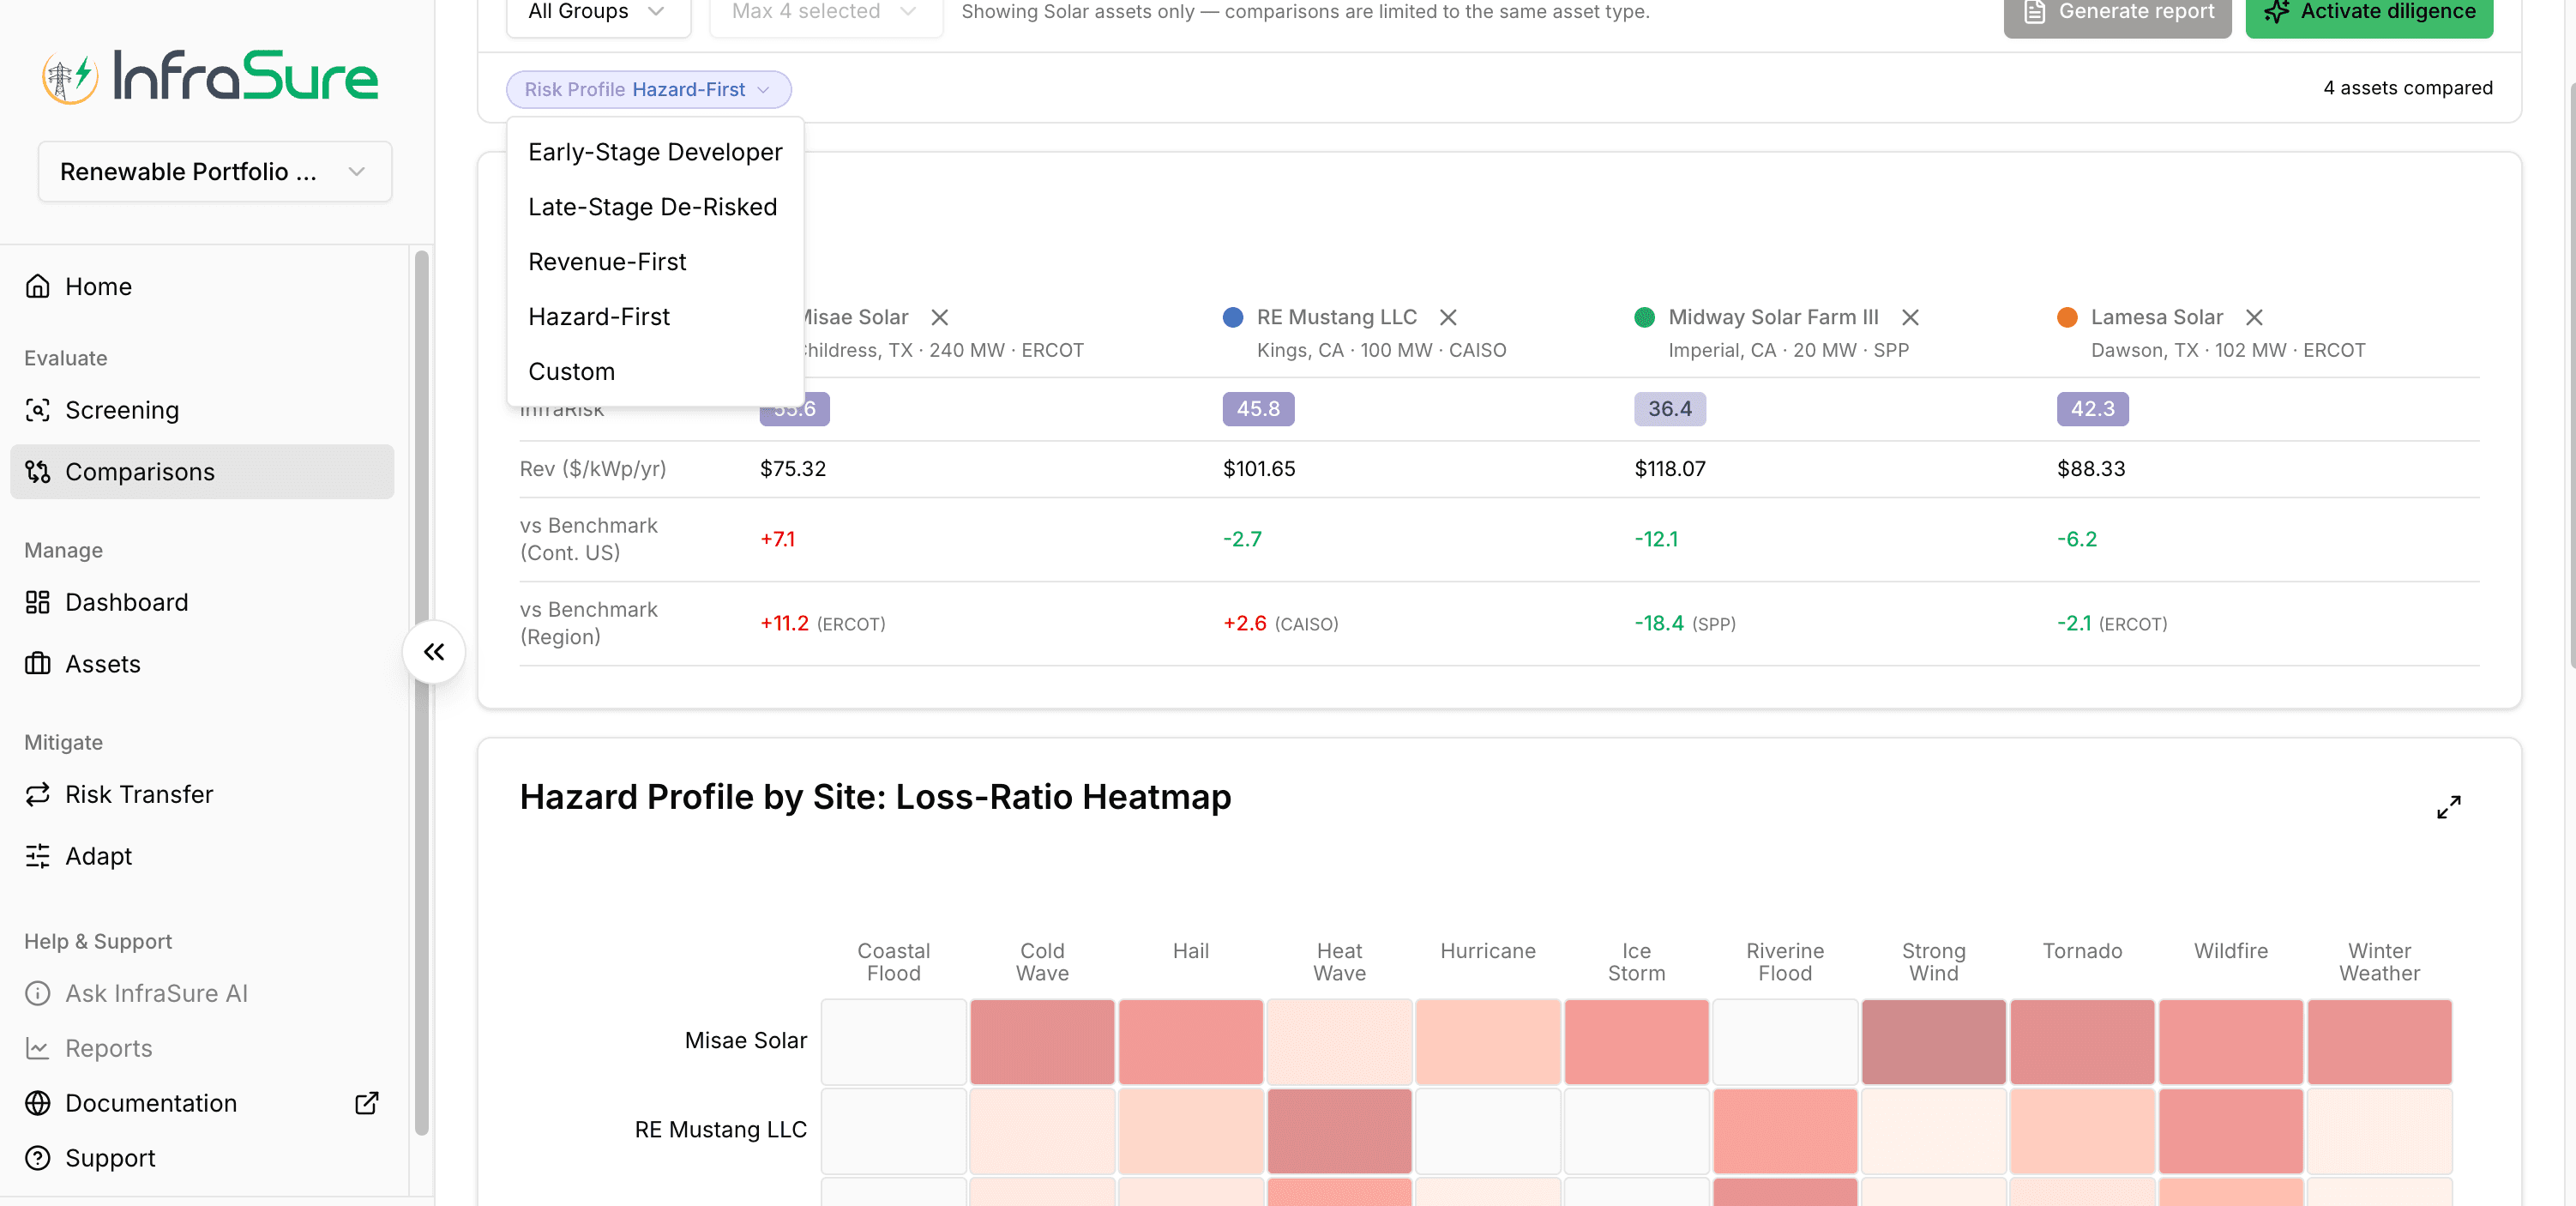Image resolution: width=2576 pixels, height=1206 pixels.
Task: Click the Ask InfraSure AI info icon
Action: (x=38, y=993)
